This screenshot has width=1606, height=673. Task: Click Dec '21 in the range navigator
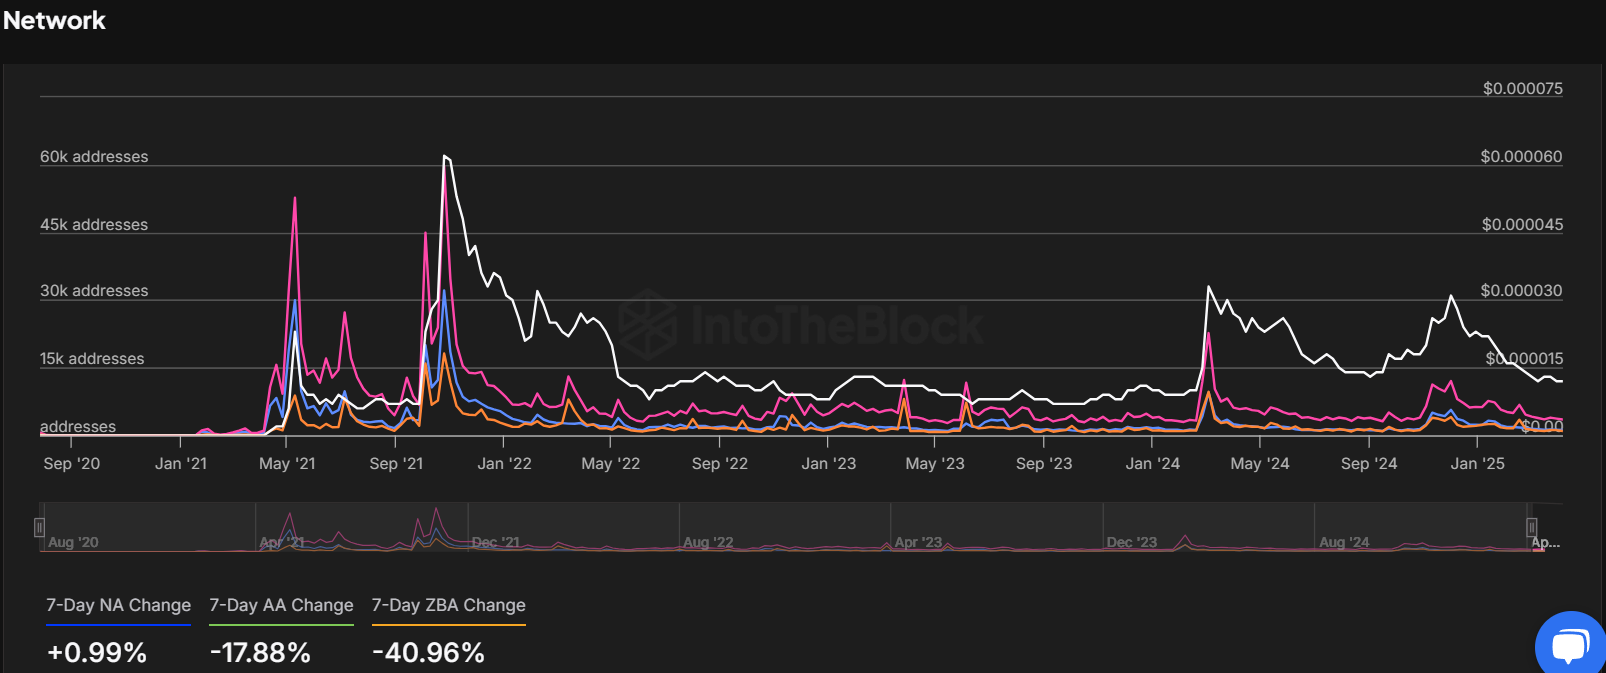496,542
